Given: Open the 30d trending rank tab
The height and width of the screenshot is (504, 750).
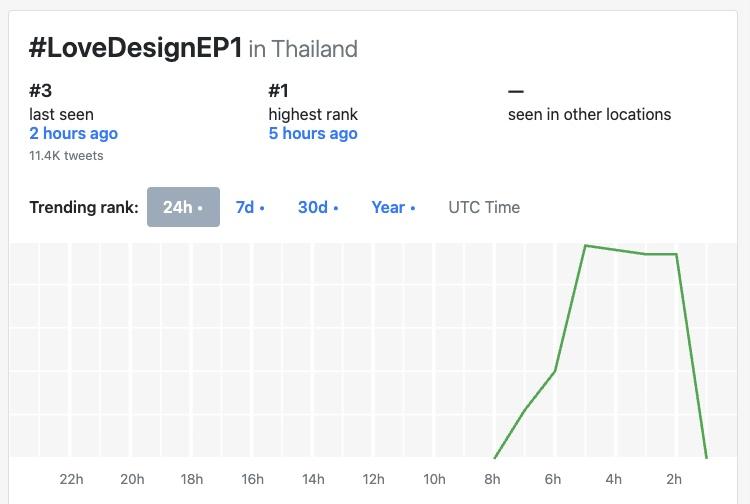Looking at the screenshot, I should tap(317, 207).
